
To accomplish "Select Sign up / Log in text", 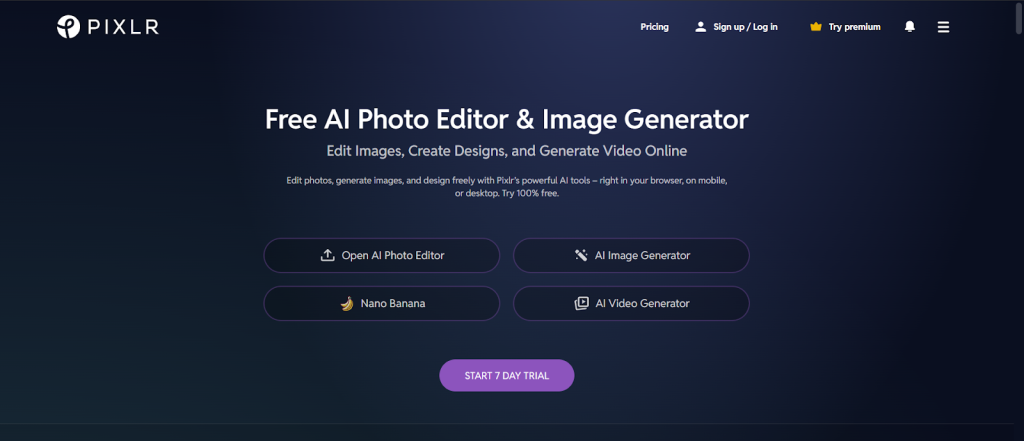I will (745, 27).
